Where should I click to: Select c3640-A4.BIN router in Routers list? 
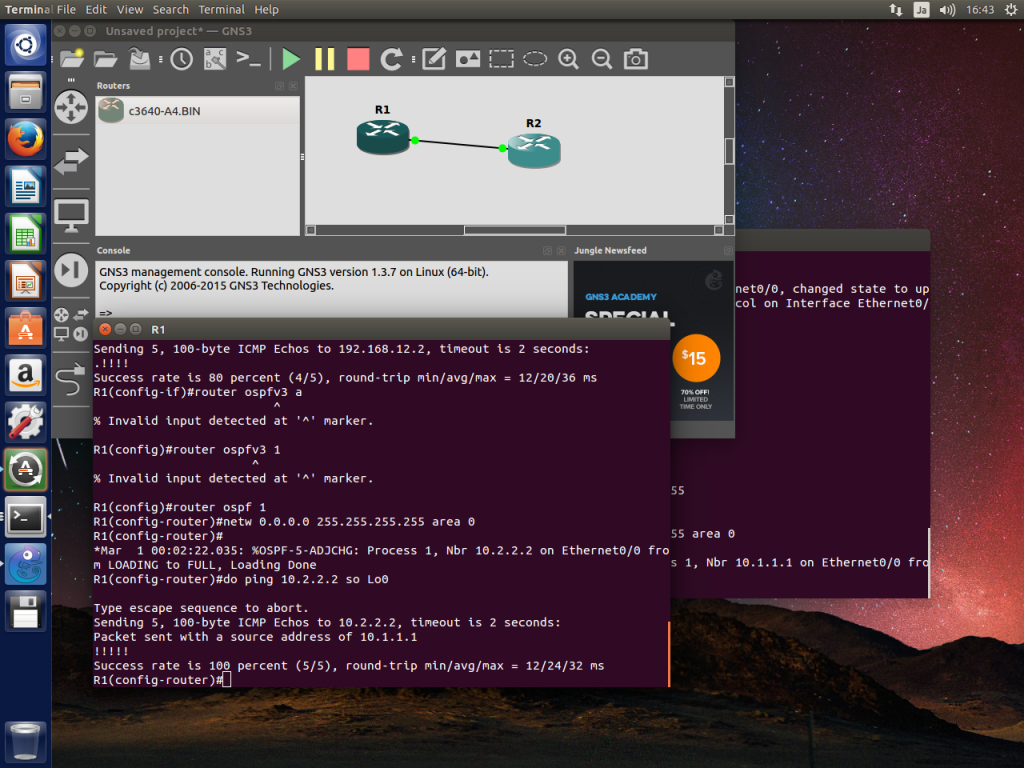pos(197,111)
